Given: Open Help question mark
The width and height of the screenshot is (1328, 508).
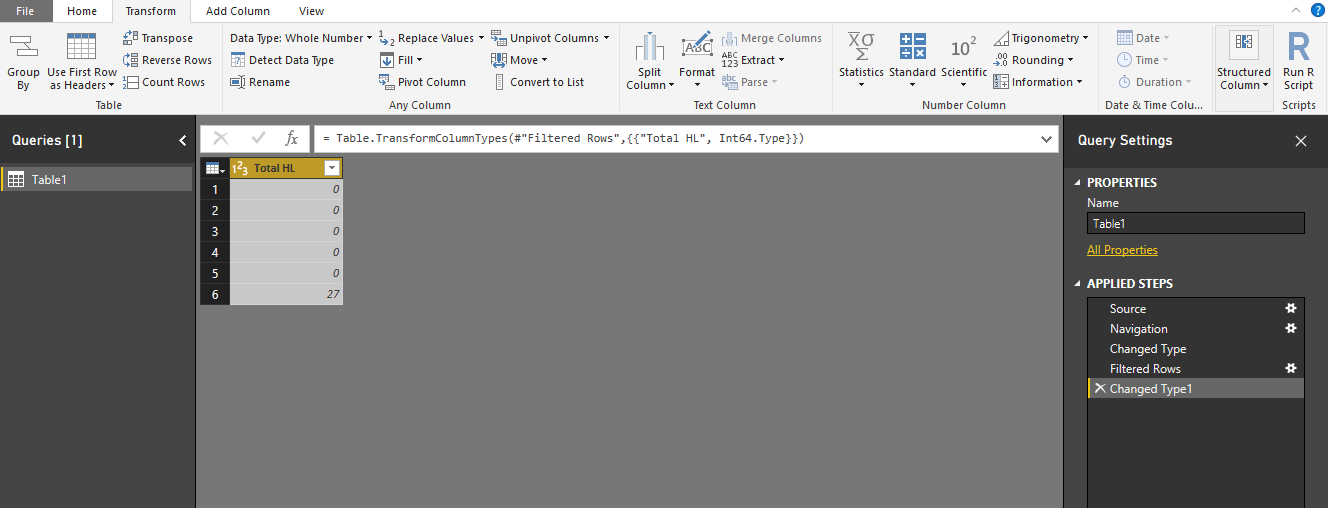Looking at the screenshot, I should pos(1317,10).
